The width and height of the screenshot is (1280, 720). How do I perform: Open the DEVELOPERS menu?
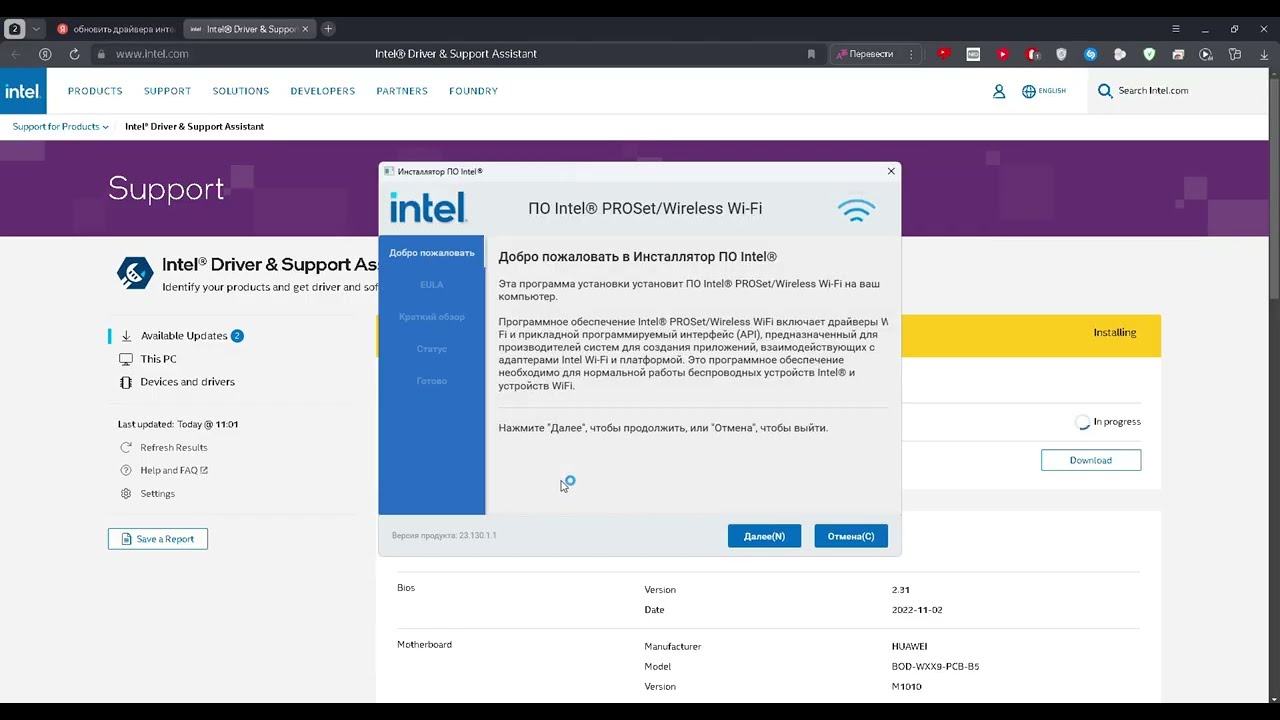(323, 91)
